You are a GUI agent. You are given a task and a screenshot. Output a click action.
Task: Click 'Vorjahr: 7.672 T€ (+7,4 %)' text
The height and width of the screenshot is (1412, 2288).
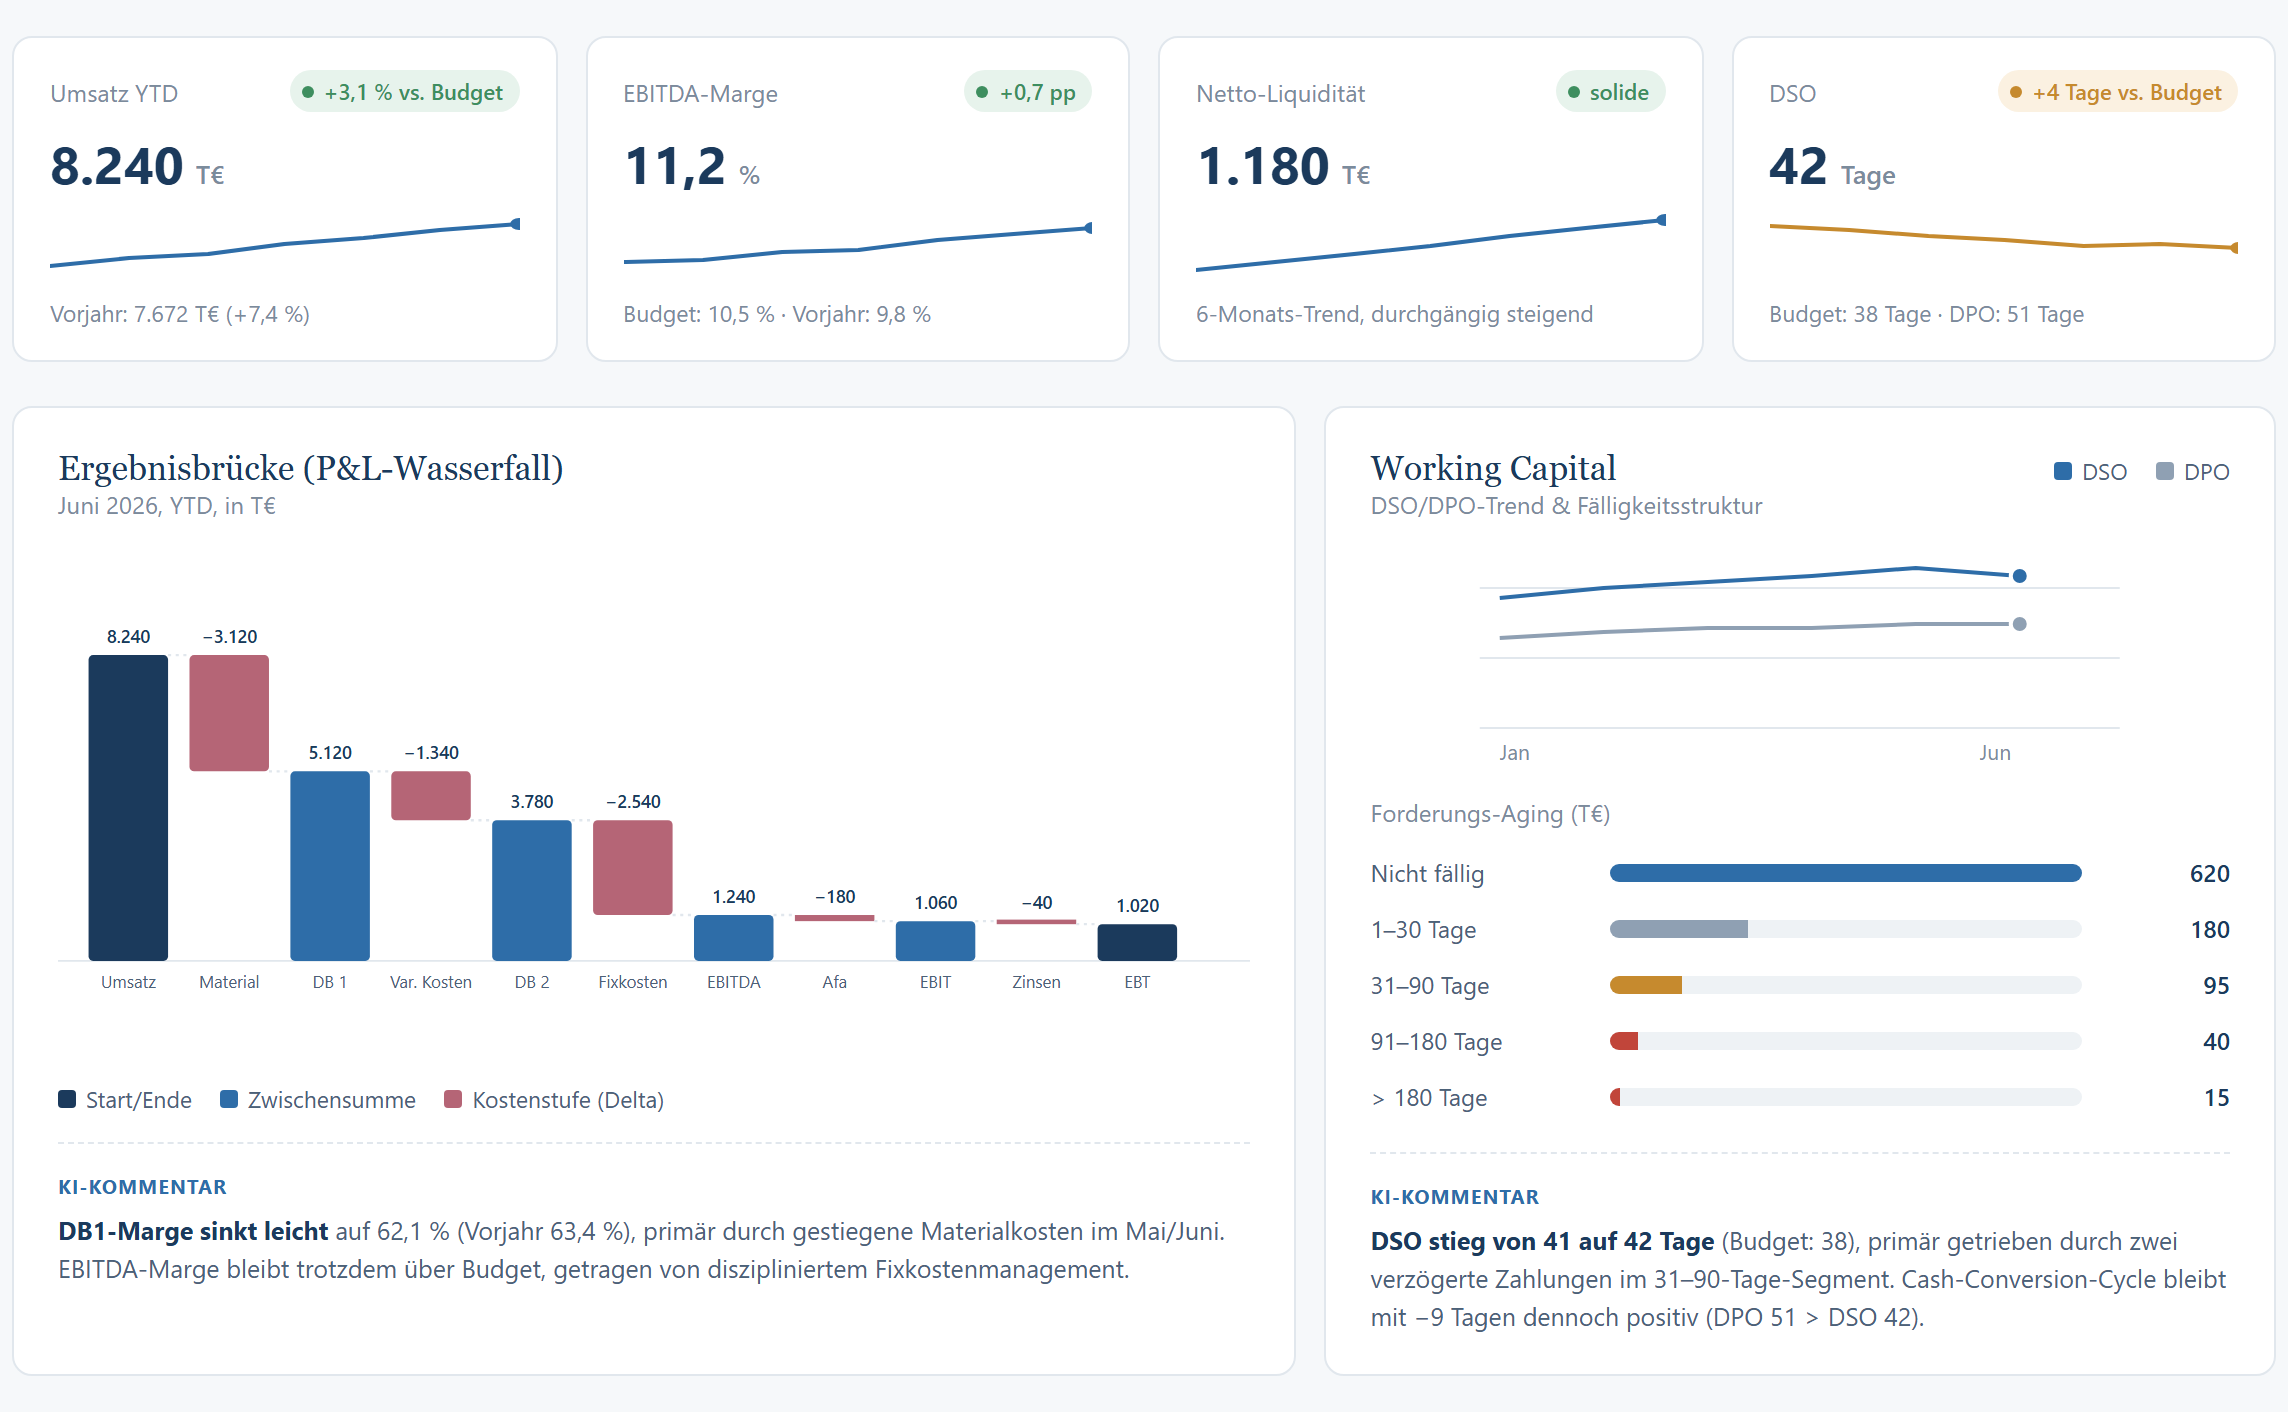180,314
